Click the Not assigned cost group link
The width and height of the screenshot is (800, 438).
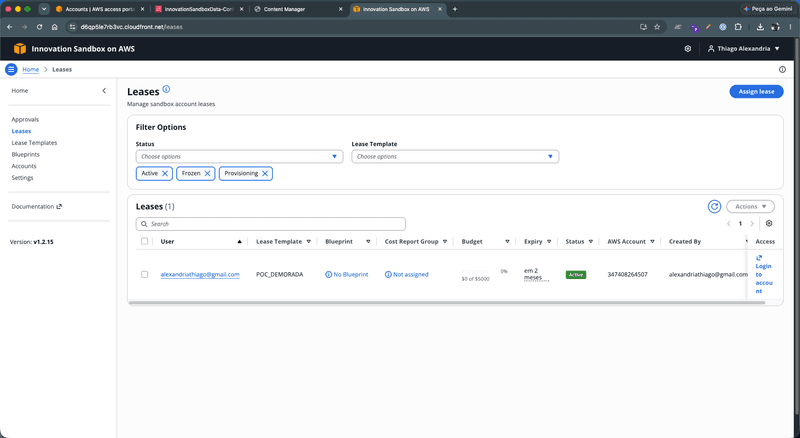pyautogui.click(x=407, y=275)
